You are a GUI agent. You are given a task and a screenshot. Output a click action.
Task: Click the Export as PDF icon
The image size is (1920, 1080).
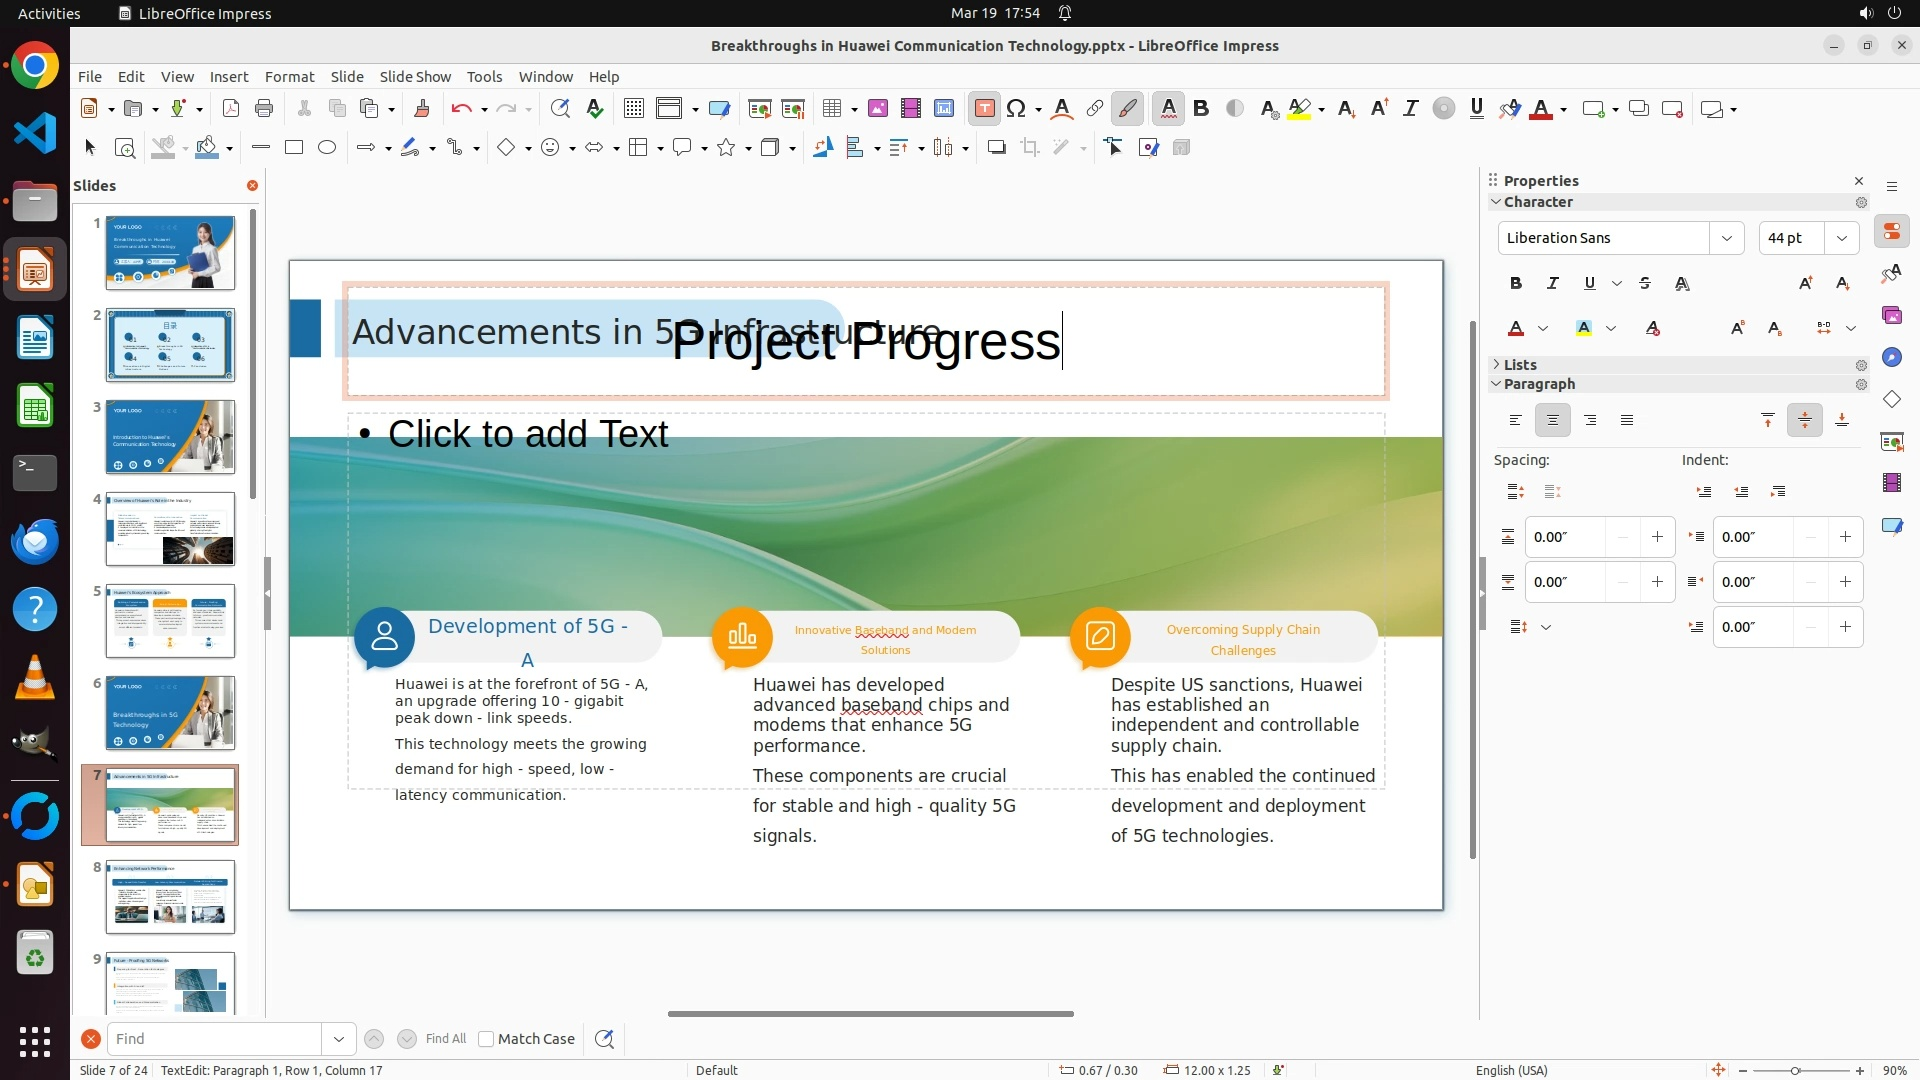click(x=231, y=109)
